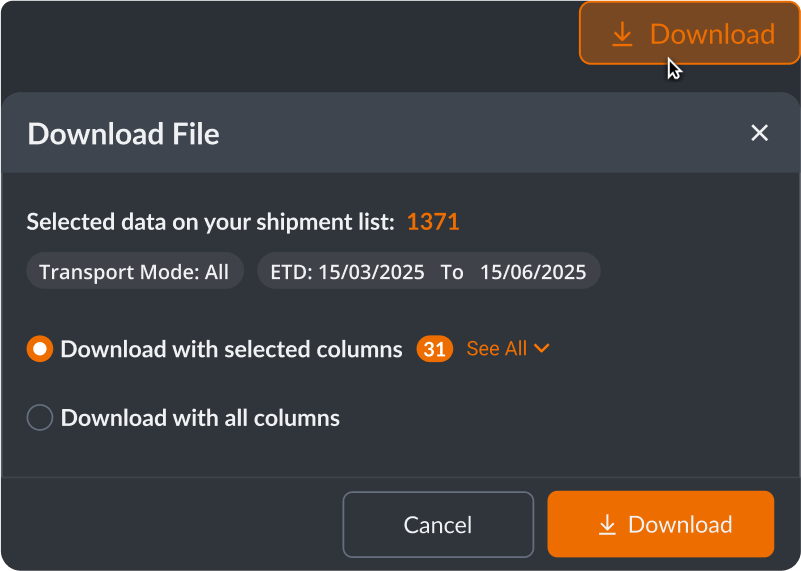
Task: Confirm with the solid orange Download button
Action: pyautogui.click(x=660, y=524)
